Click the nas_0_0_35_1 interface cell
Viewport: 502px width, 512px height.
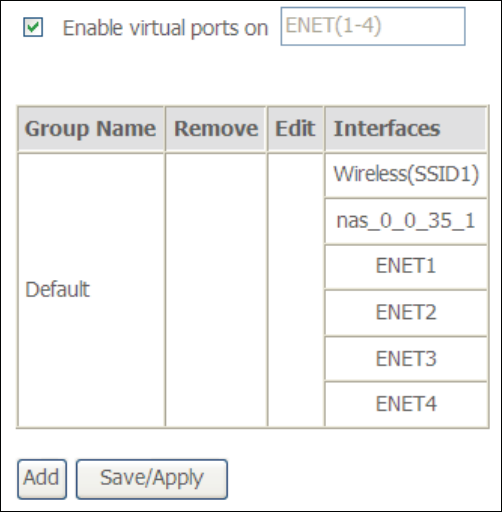click(x=406, y=221)
